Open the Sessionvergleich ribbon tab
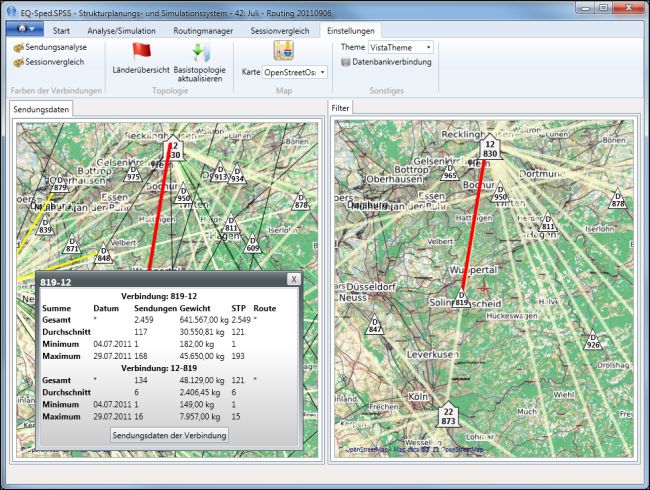The image size is (650, 490). pos(280,31)
